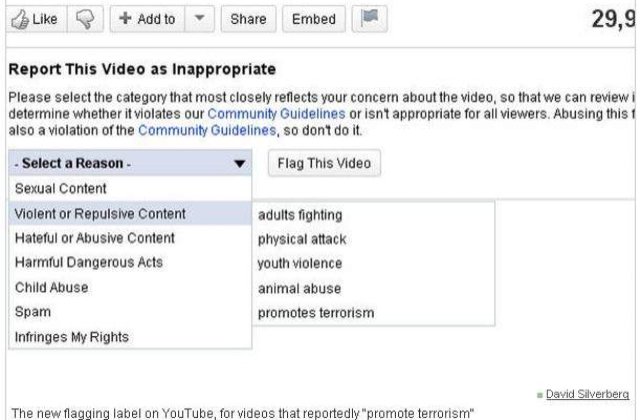The width and height of the screenshot is (640, 420).
Task: Click the flag report icon
Action: (369, 19)
